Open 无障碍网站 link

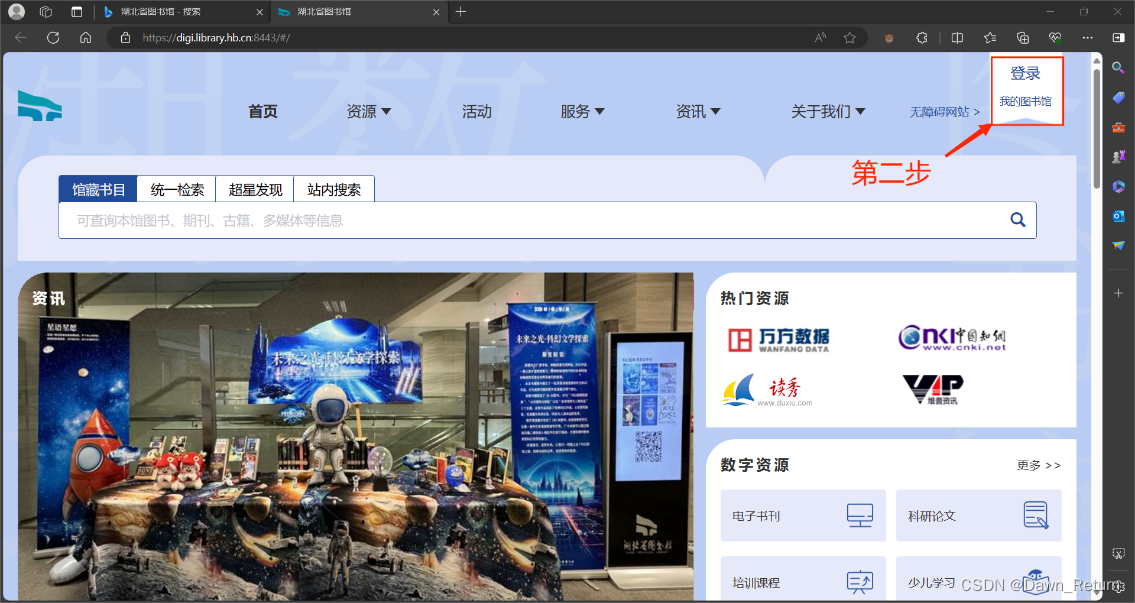click(x=945, y=112)
